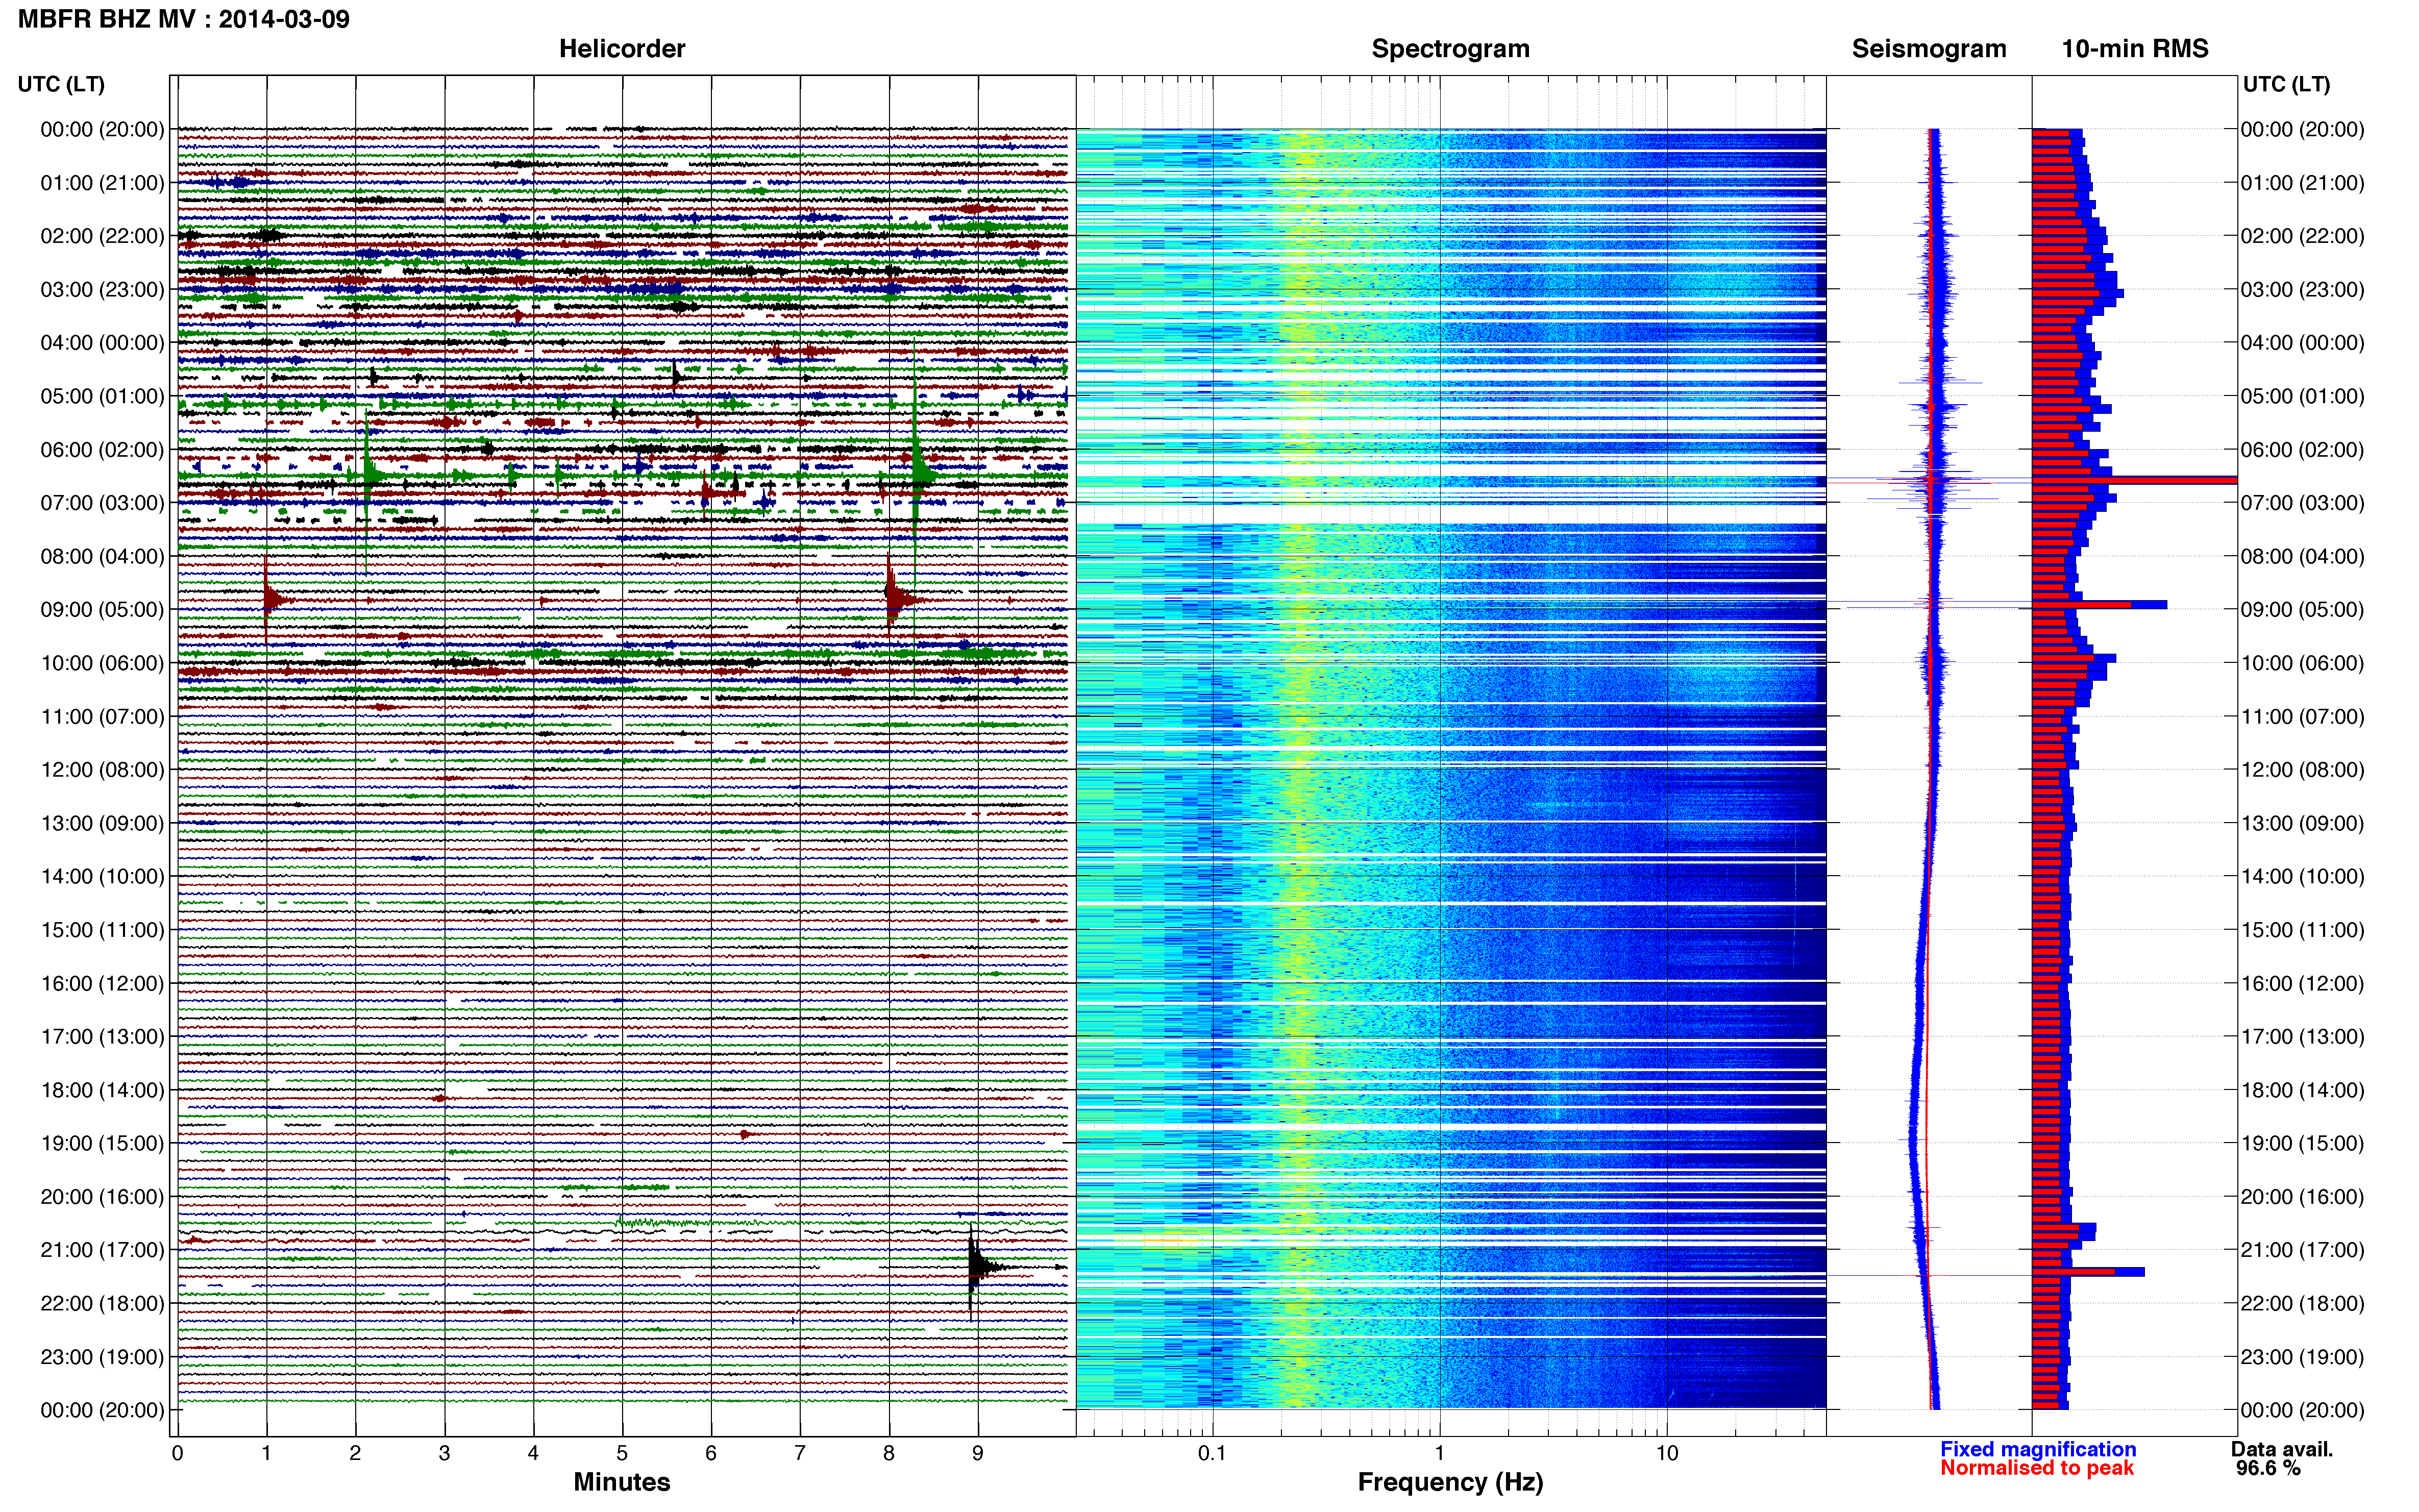Click the left 21:00 (17:00) time label
This screenshot has height=1512, width=2419.
click(102, 1250)
